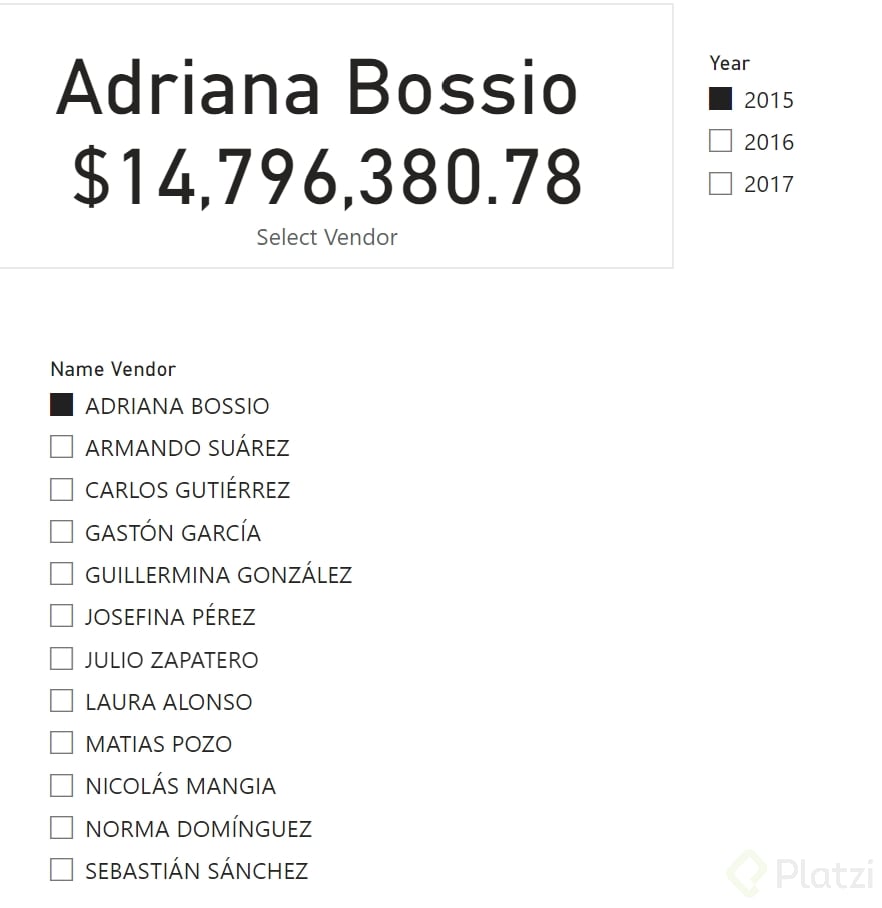This screenshot has height=908, width=882.
Task: Enable the 2017 year filter
Action: 720,183
